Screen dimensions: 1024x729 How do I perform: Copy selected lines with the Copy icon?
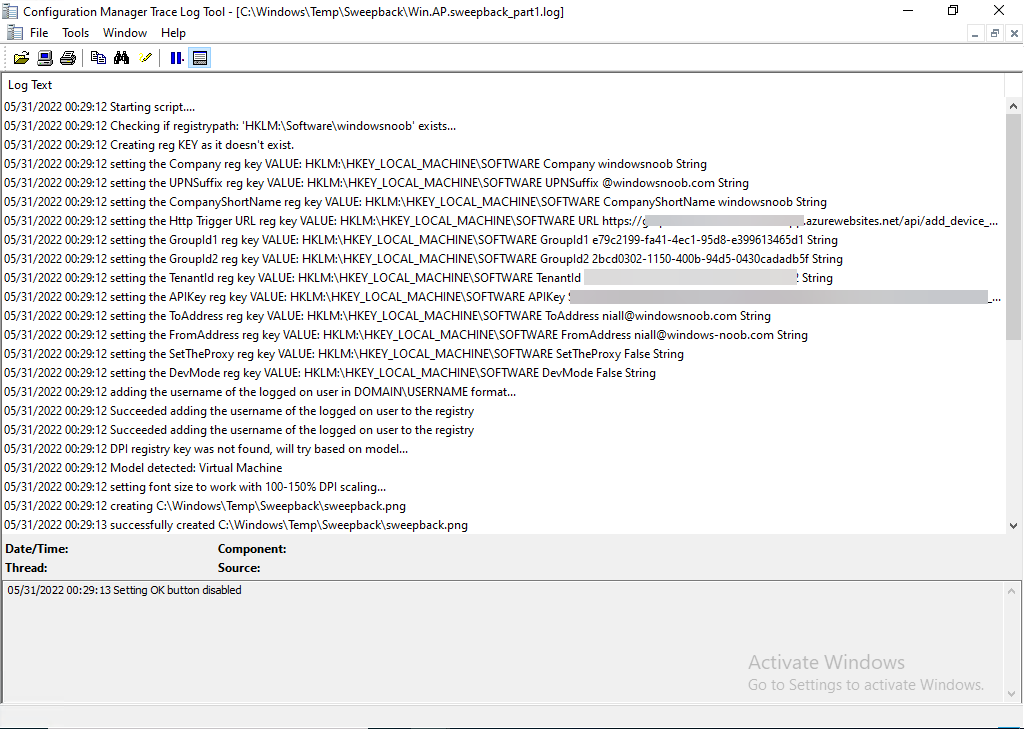[98, 58]
